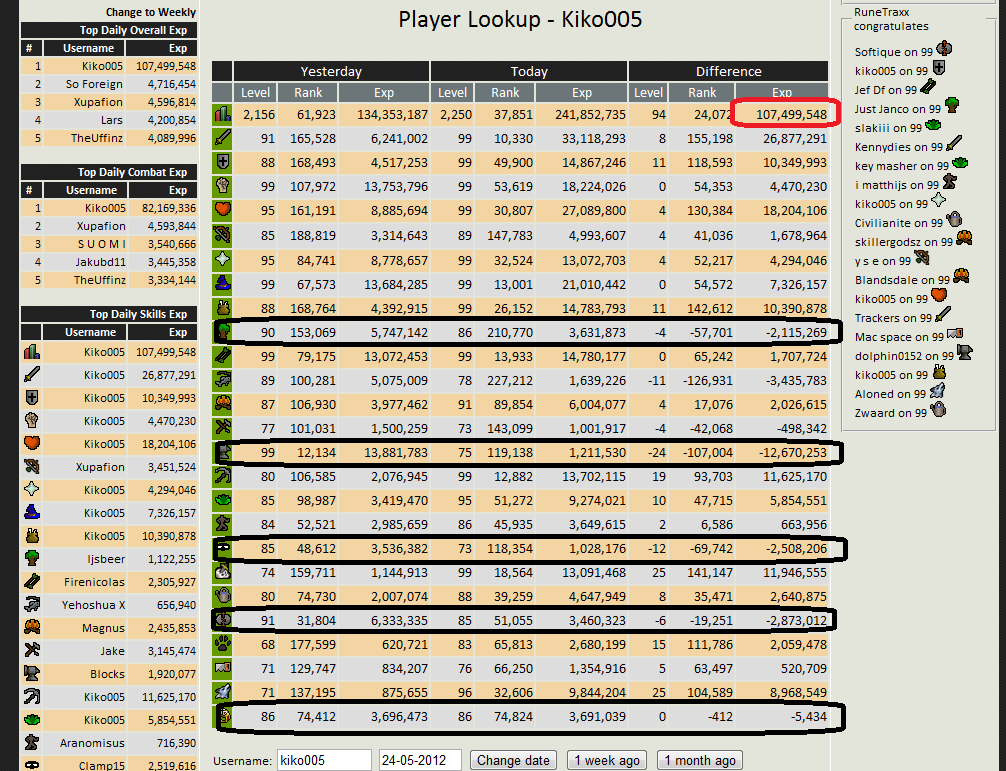Image resolution: width=1006 pixels, height=771 pixels.
Task: Select the Summoning icon in the main table row with 875,655
Action: pos(223,692)
